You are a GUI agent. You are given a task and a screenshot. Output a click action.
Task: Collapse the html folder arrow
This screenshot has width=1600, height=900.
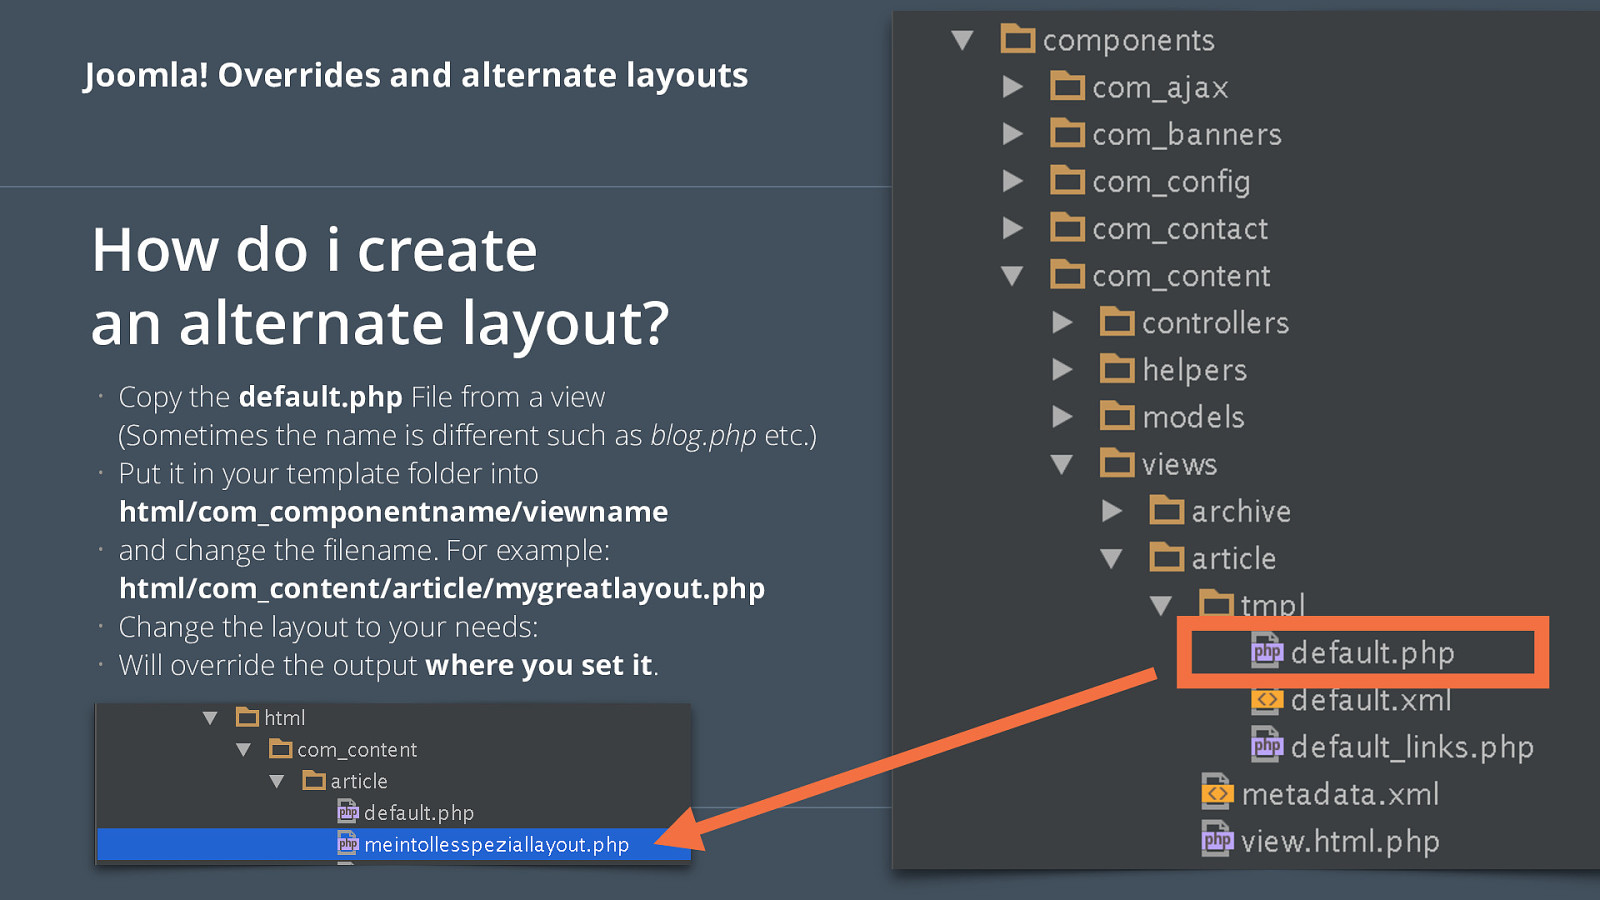pyautogui.click(x=210, y=718)
